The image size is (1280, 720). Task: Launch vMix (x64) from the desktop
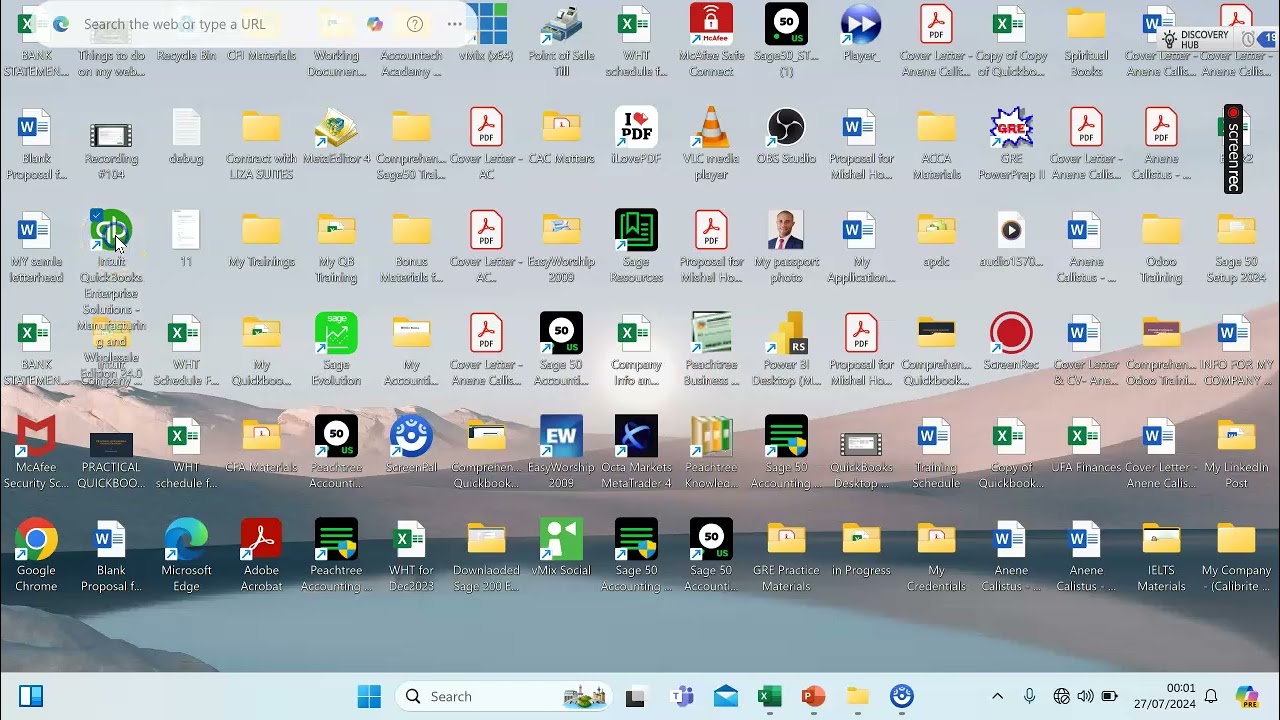point(486,35)
